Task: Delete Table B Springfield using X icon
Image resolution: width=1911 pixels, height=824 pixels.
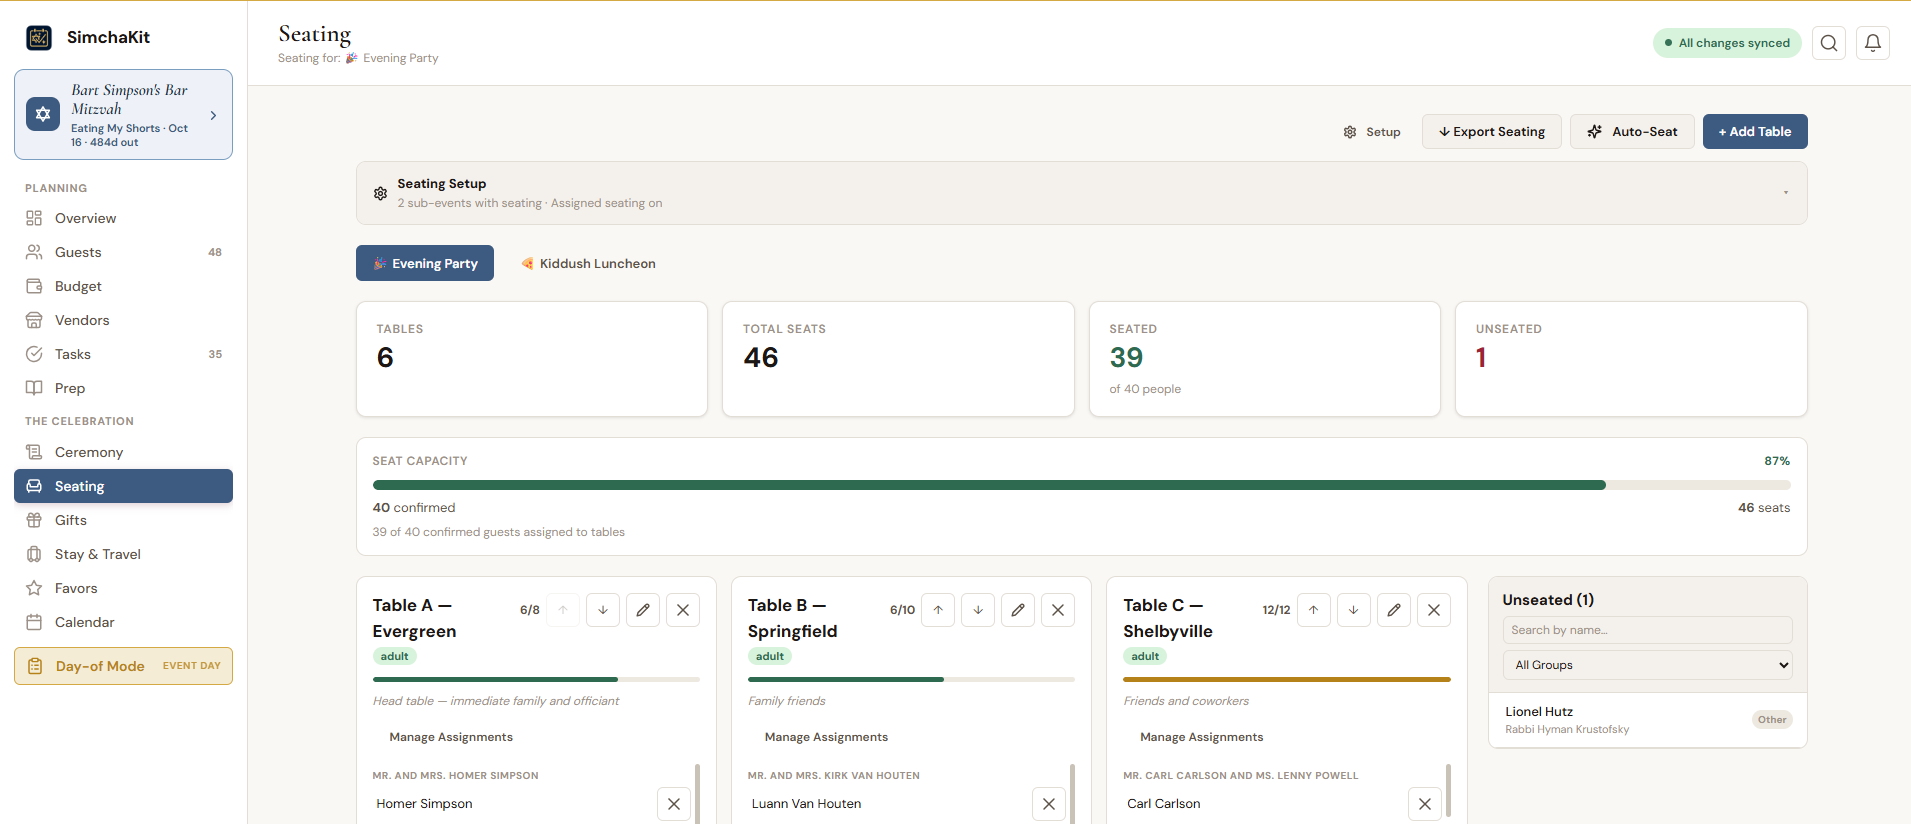Action: 1058,610
